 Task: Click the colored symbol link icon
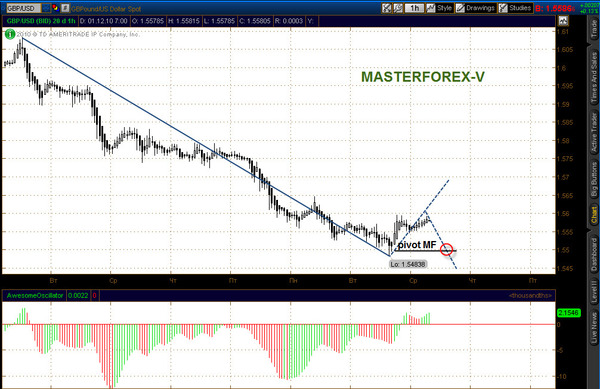point(56,8)
